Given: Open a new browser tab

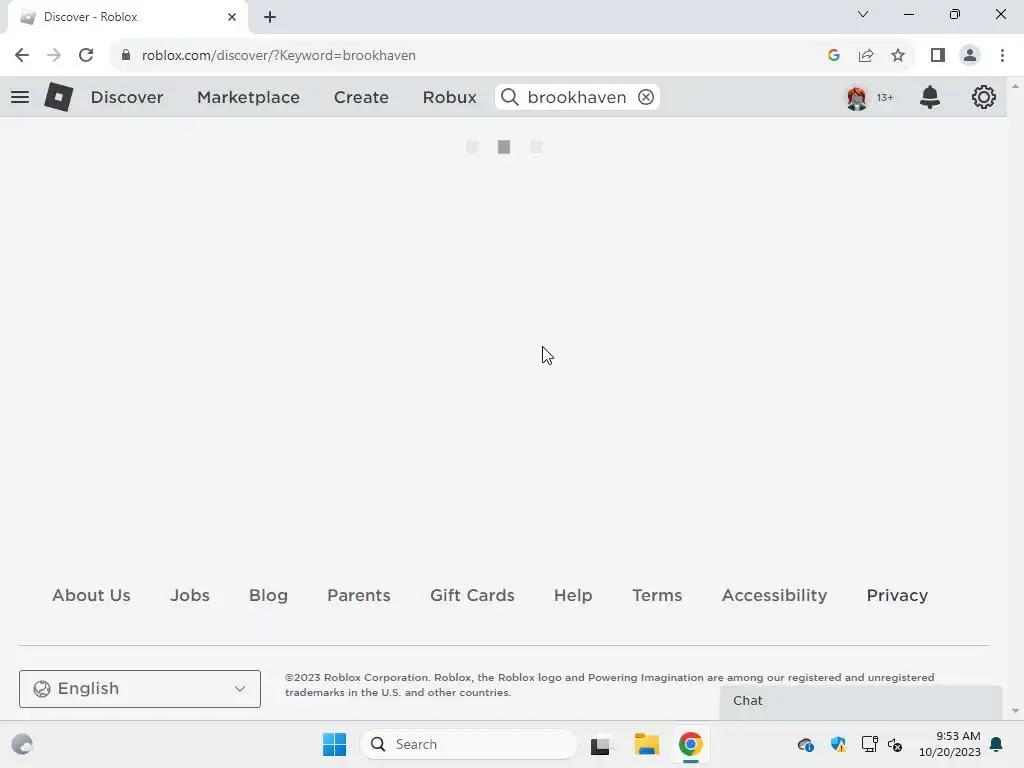Looking at the screenshot, I should (x=270, y=17).
